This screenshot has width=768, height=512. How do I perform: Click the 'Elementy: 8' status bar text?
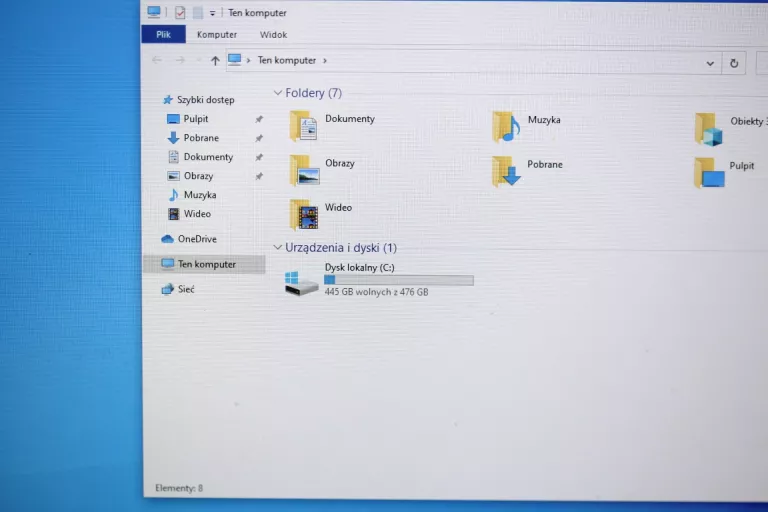[x=179, y=488]
